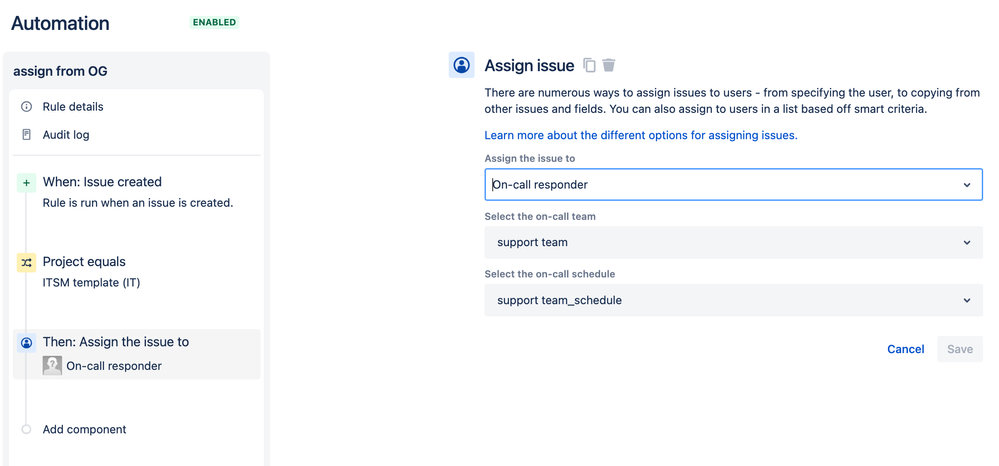Click the copy icon next to Assign issue

coord(589,66)
